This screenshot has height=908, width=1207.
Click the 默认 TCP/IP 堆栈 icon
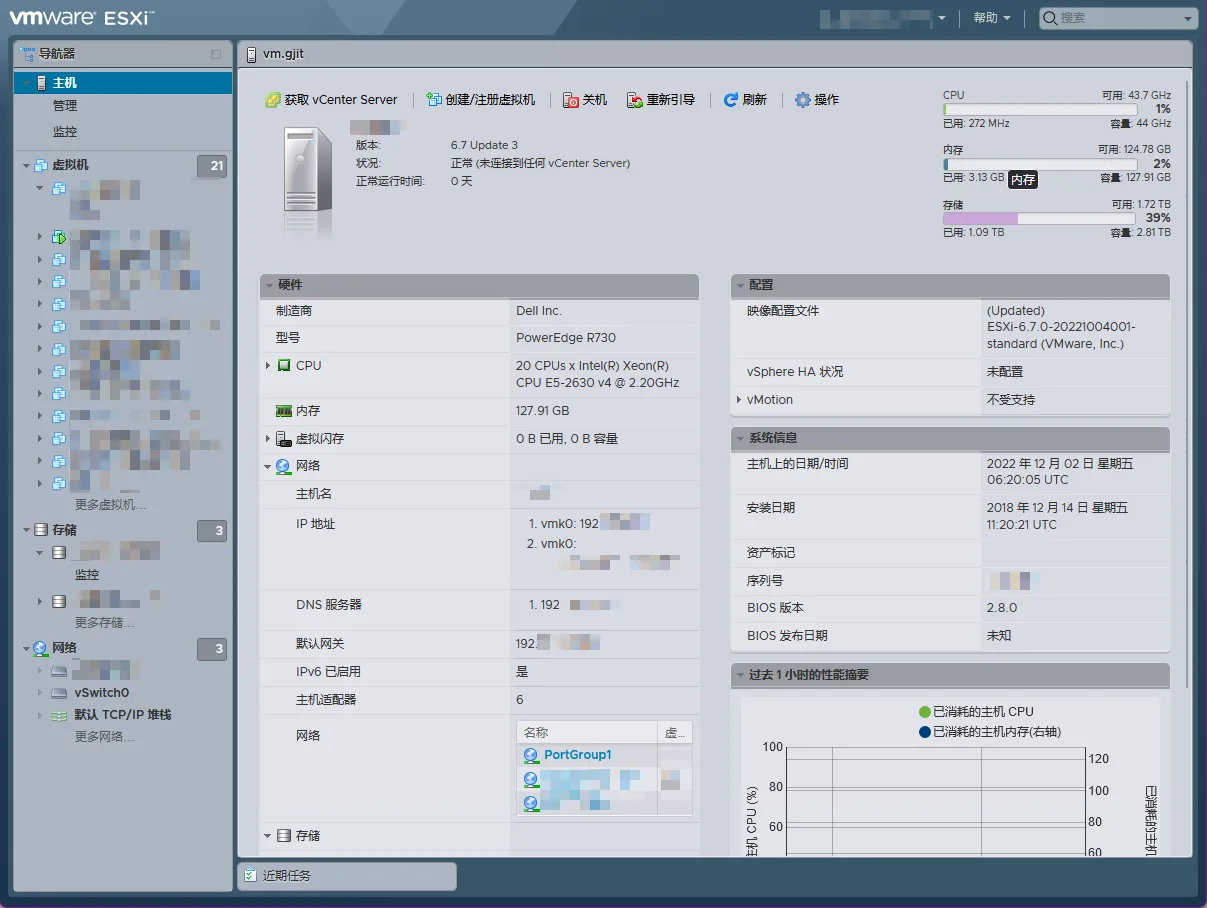pos(59,715)
